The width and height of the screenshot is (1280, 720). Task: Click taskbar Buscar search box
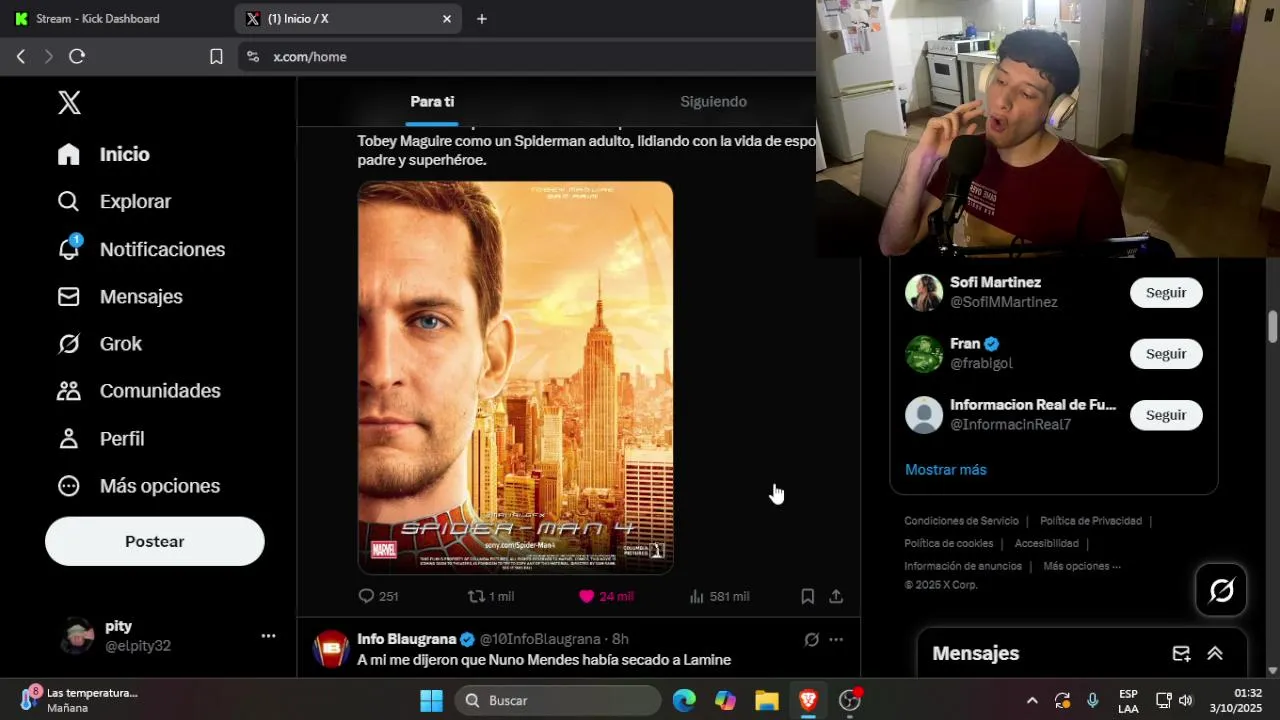coord(558,700)
